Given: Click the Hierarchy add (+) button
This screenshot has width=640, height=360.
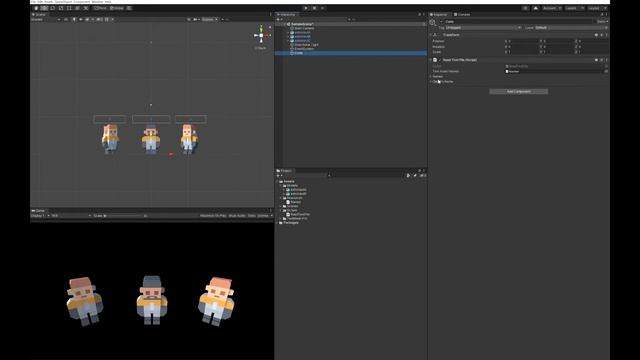Looking at the screenshot, I should [x=279, y=19].
